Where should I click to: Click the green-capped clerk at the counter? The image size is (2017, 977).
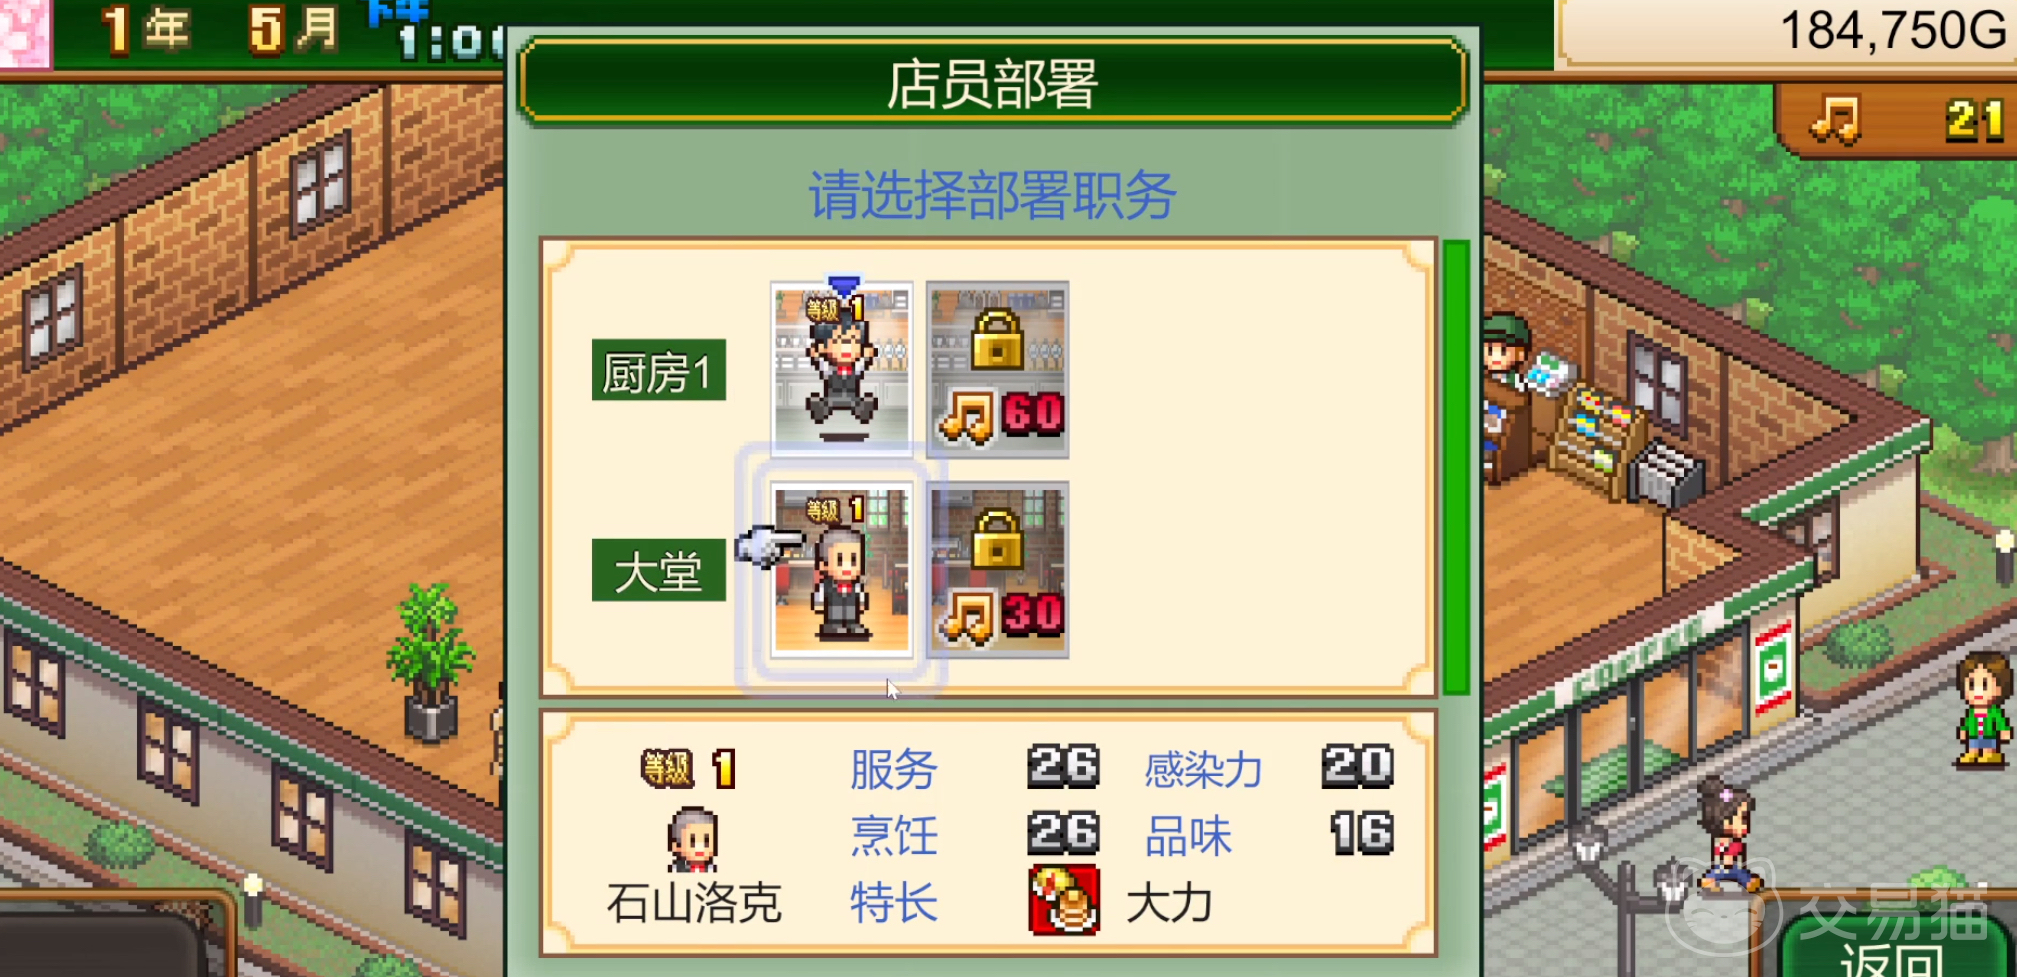(1505, 355)
